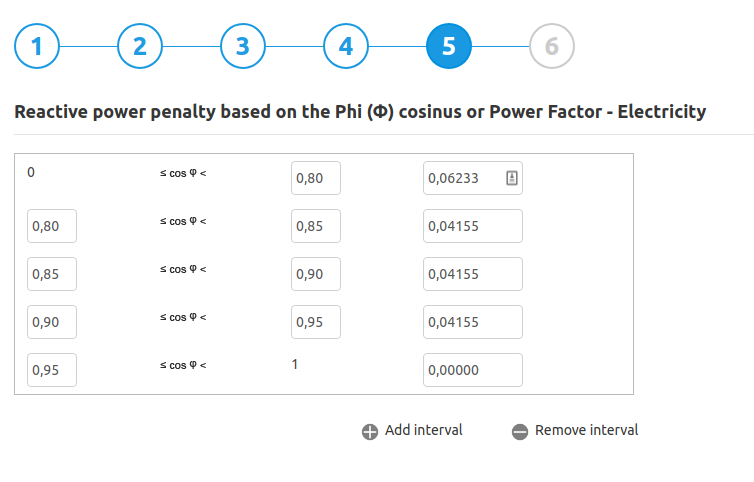Go to wizard step 3
Viewport: 754px width, 482px height.
(243, 46)
